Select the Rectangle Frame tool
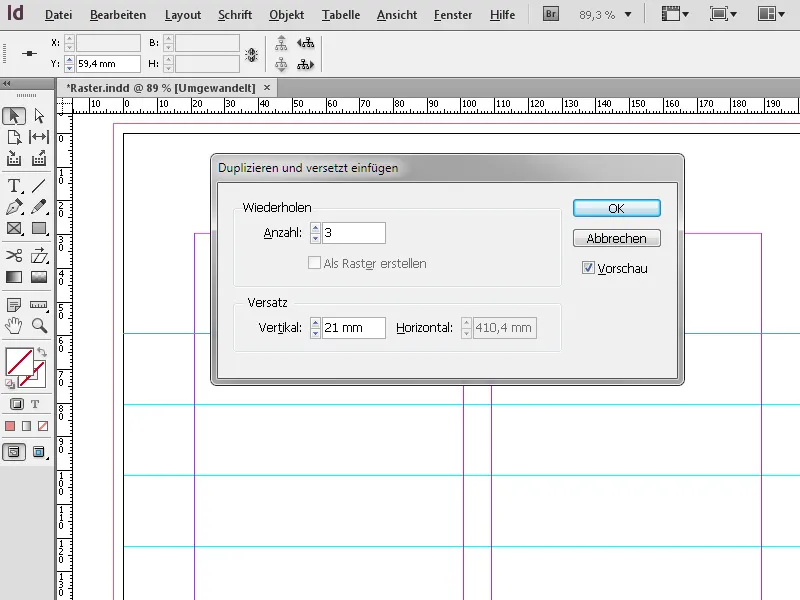 tap(14, 229)
